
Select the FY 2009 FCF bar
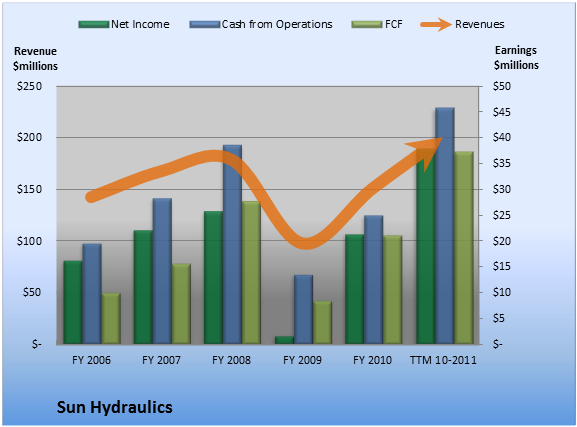coord(322,323)
